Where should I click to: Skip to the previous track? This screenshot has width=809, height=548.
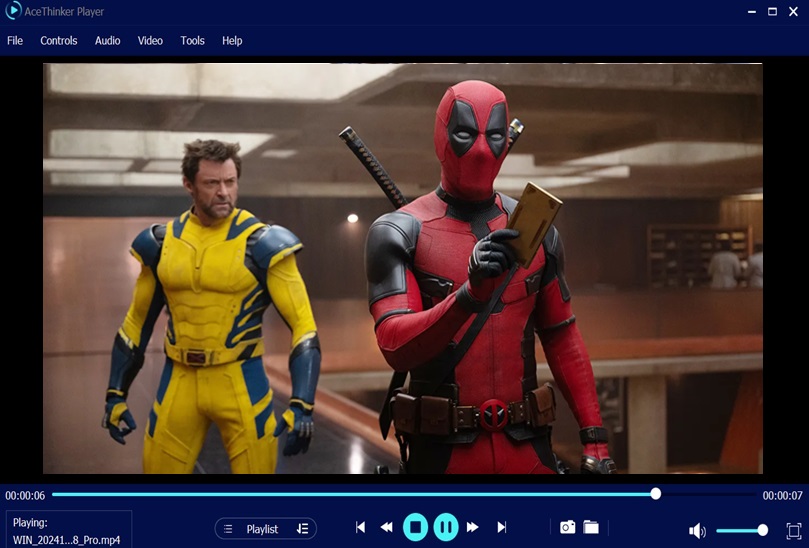click(361, 527)
